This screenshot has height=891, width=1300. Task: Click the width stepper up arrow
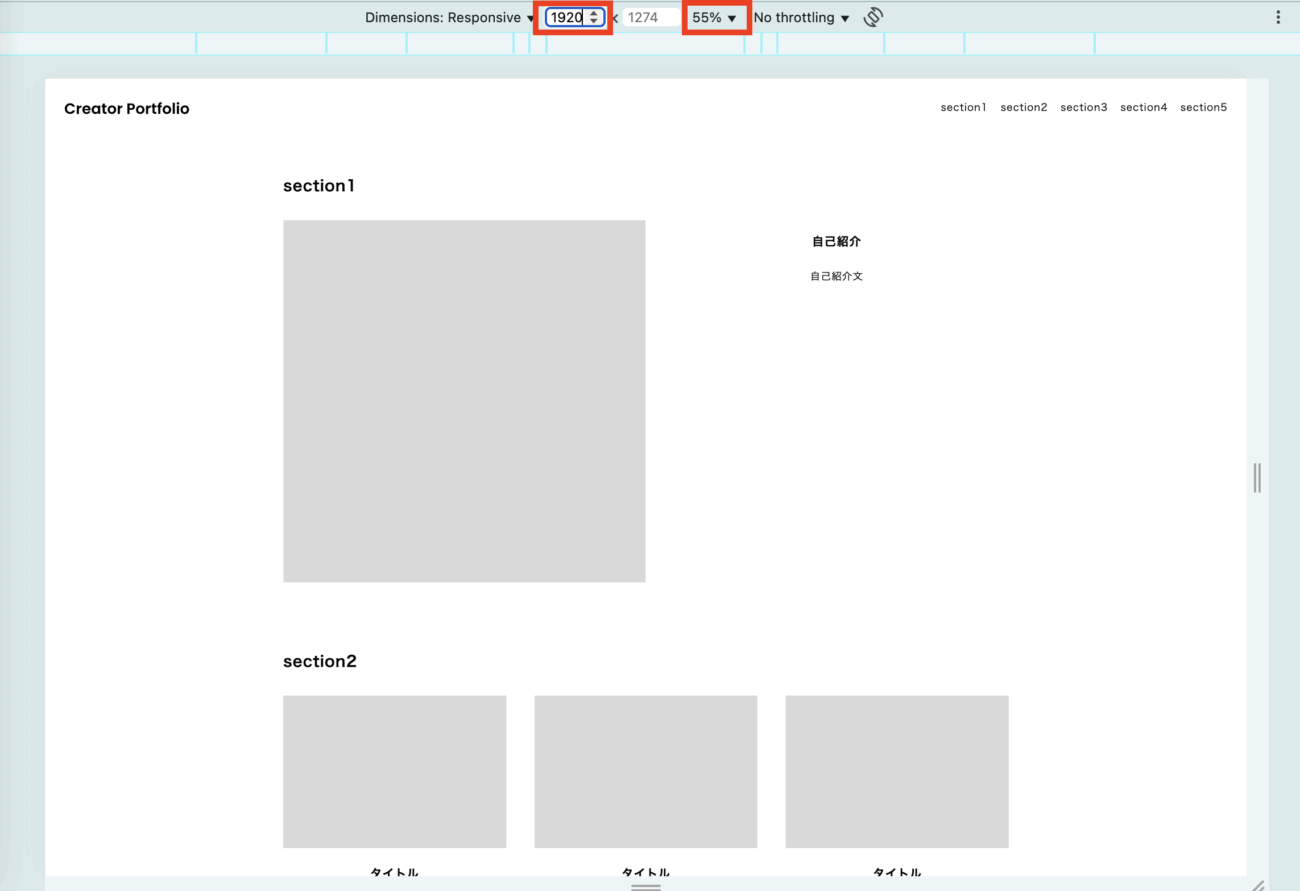coord(594,13)
